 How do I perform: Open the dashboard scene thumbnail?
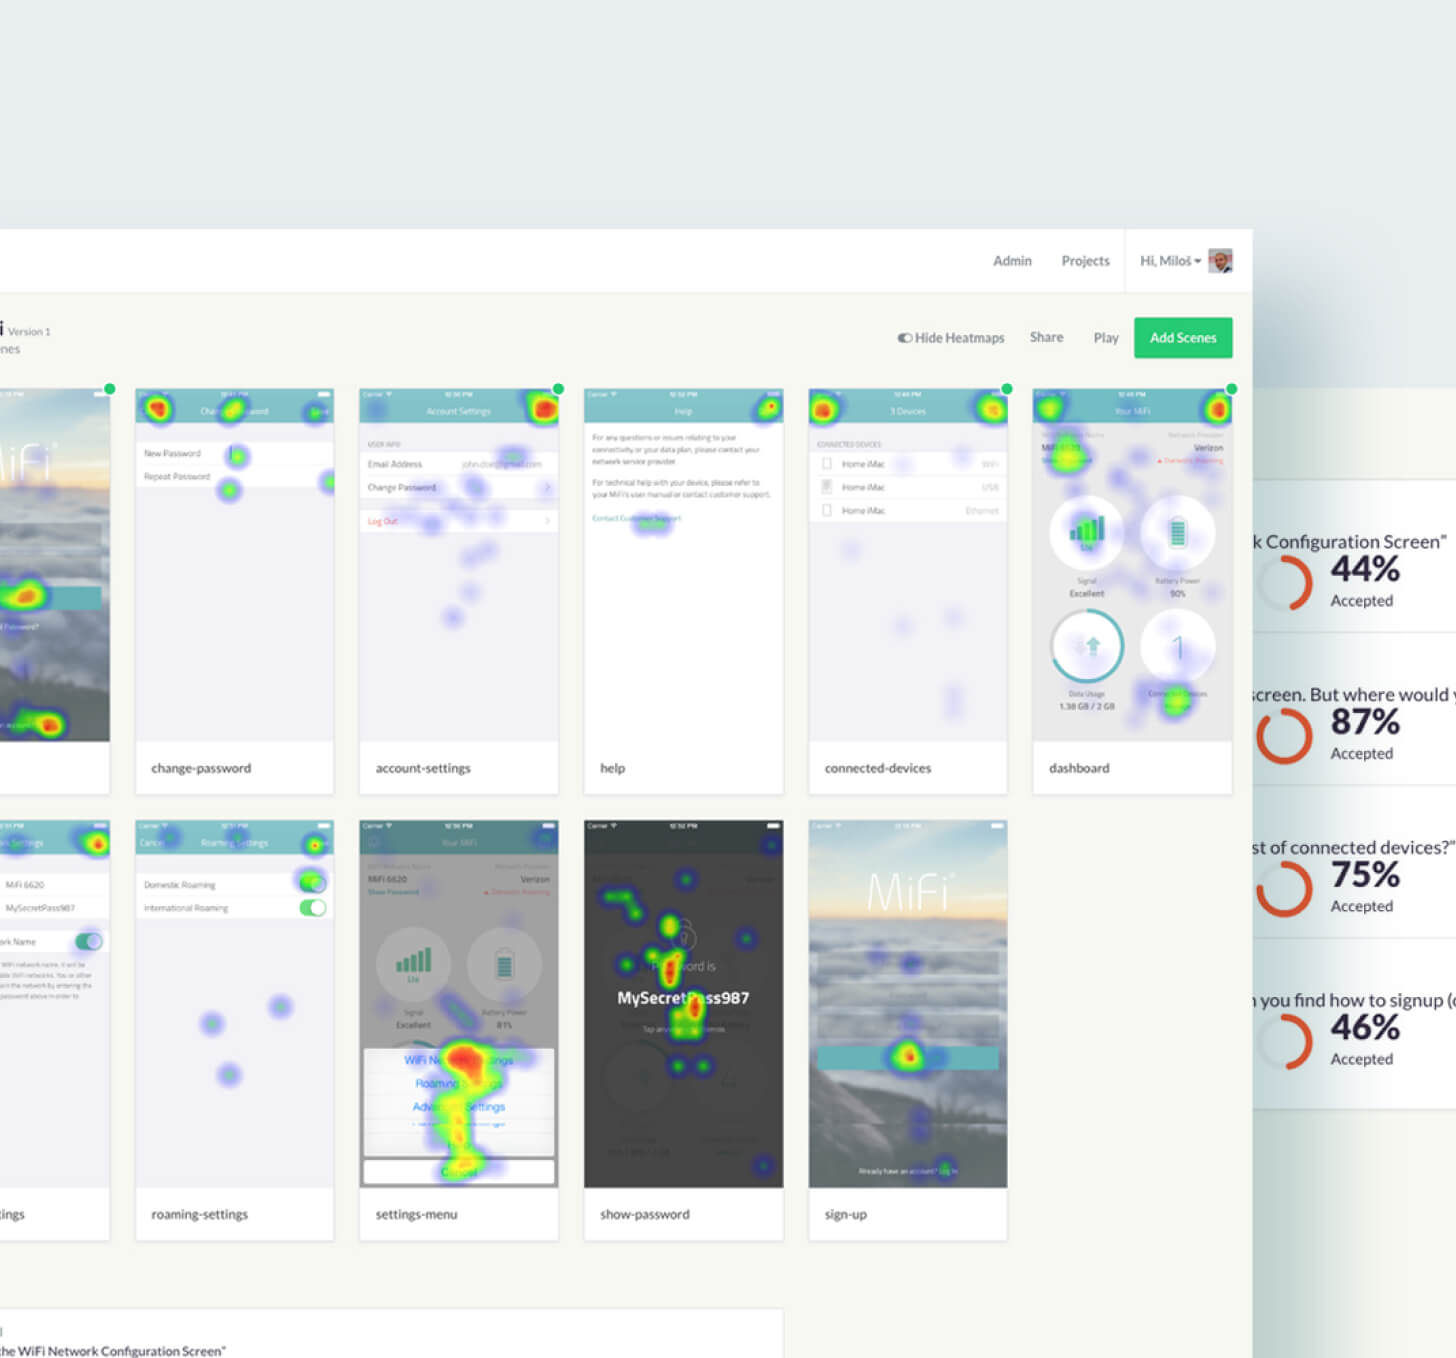[x=1132, y=565]
